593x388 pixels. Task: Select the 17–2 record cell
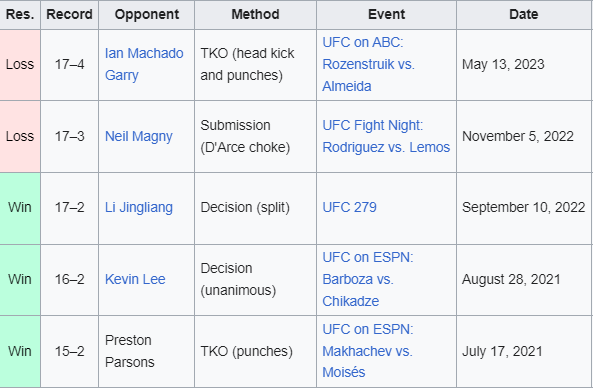click(70, 208)
